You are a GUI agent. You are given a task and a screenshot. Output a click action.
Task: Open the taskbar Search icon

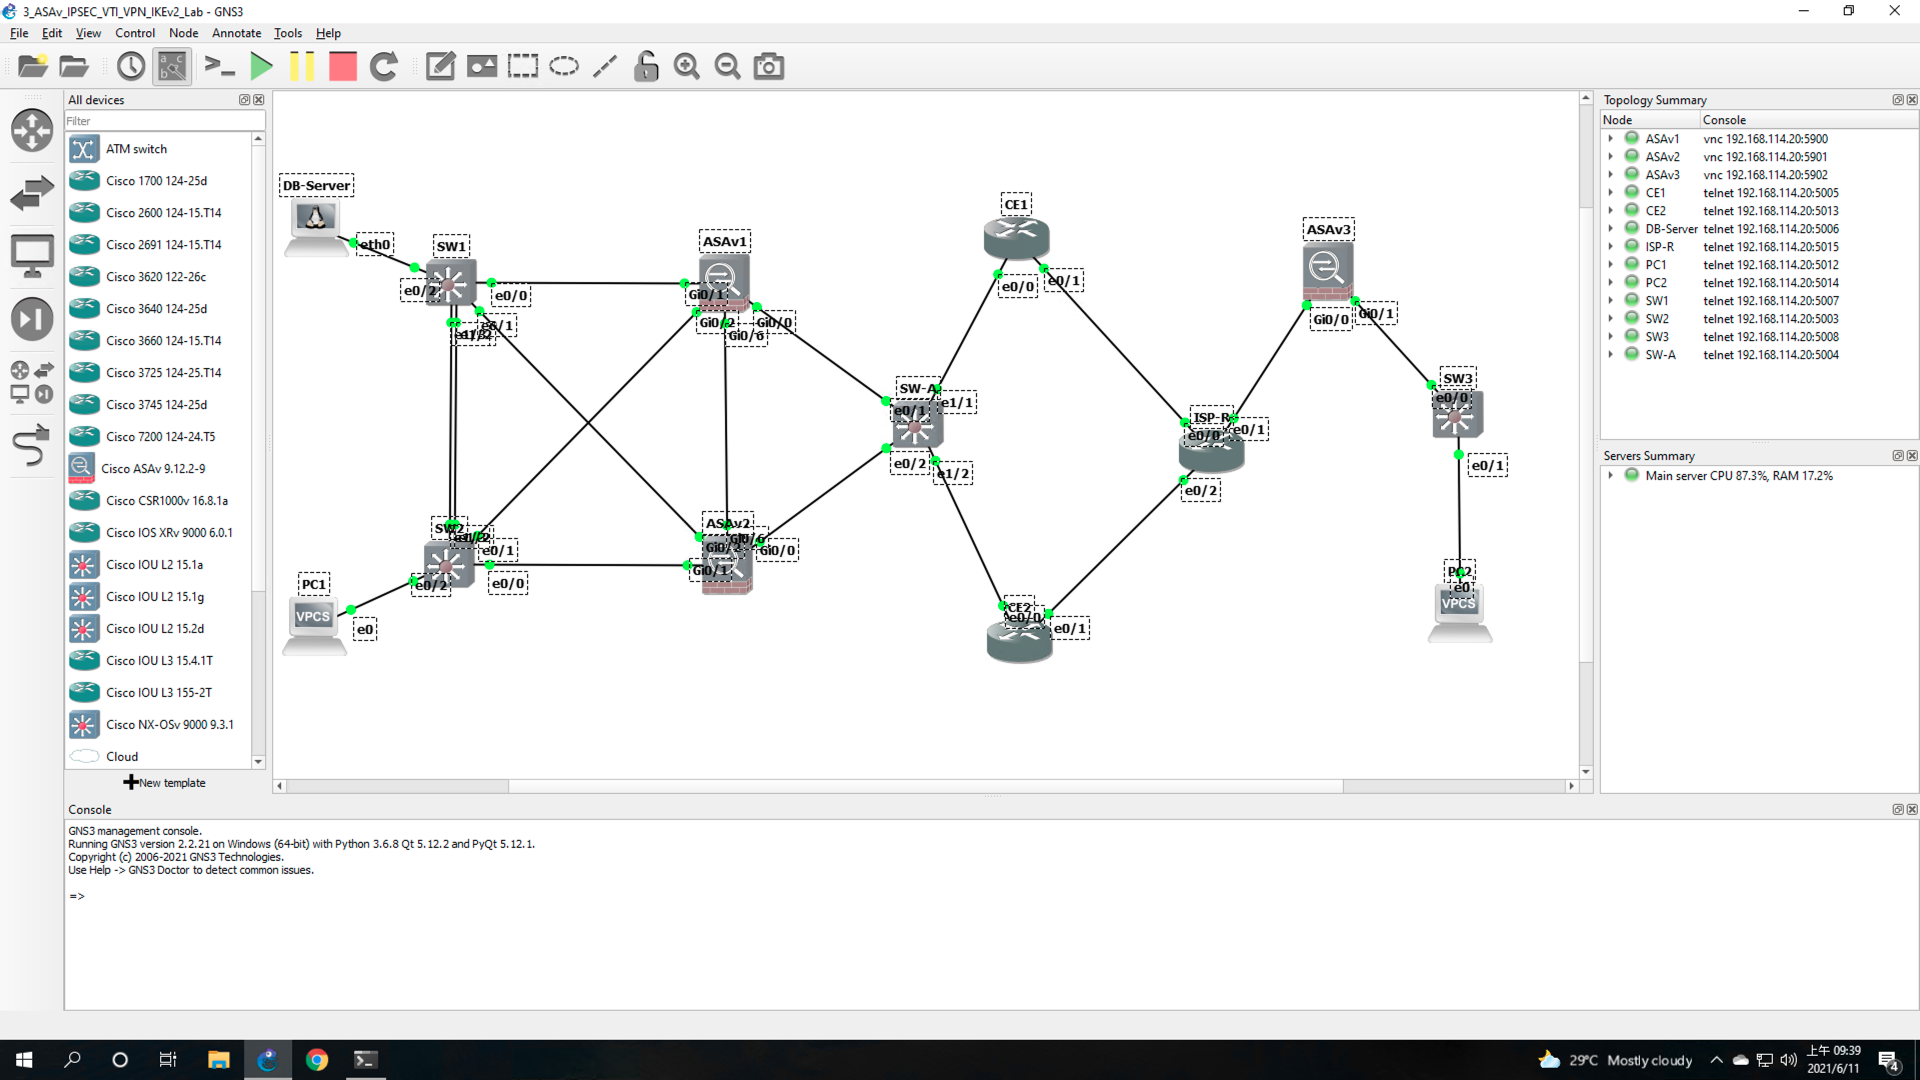[x=72, y=1060]
